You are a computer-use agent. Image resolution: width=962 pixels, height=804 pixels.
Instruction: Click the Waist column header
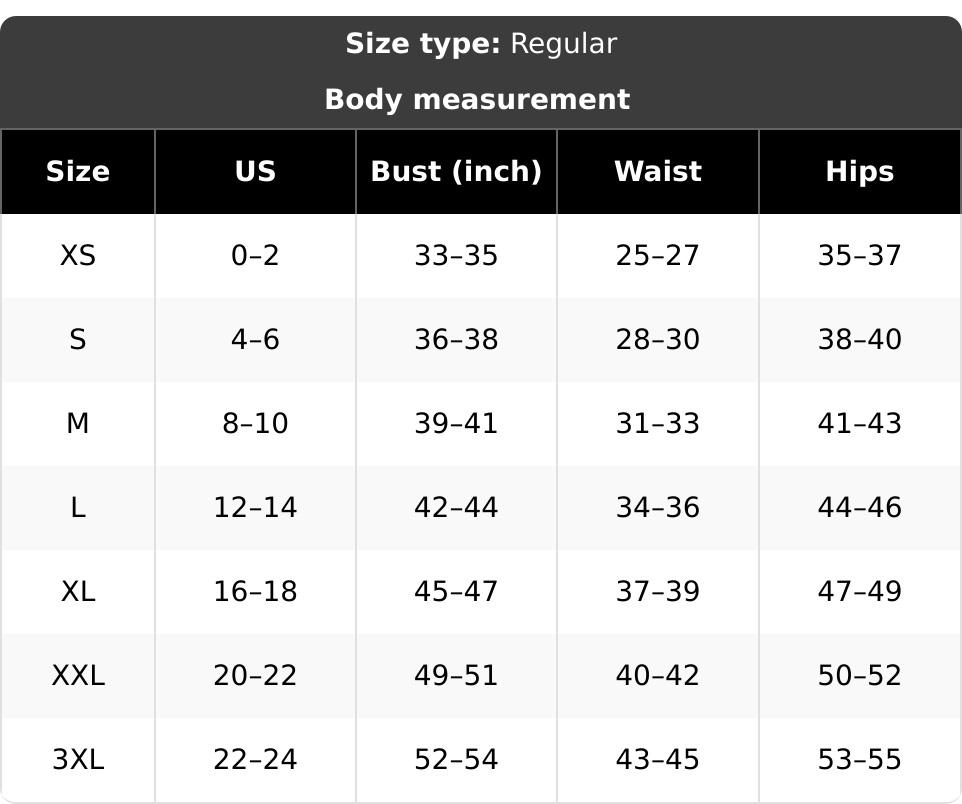[658, 171]
